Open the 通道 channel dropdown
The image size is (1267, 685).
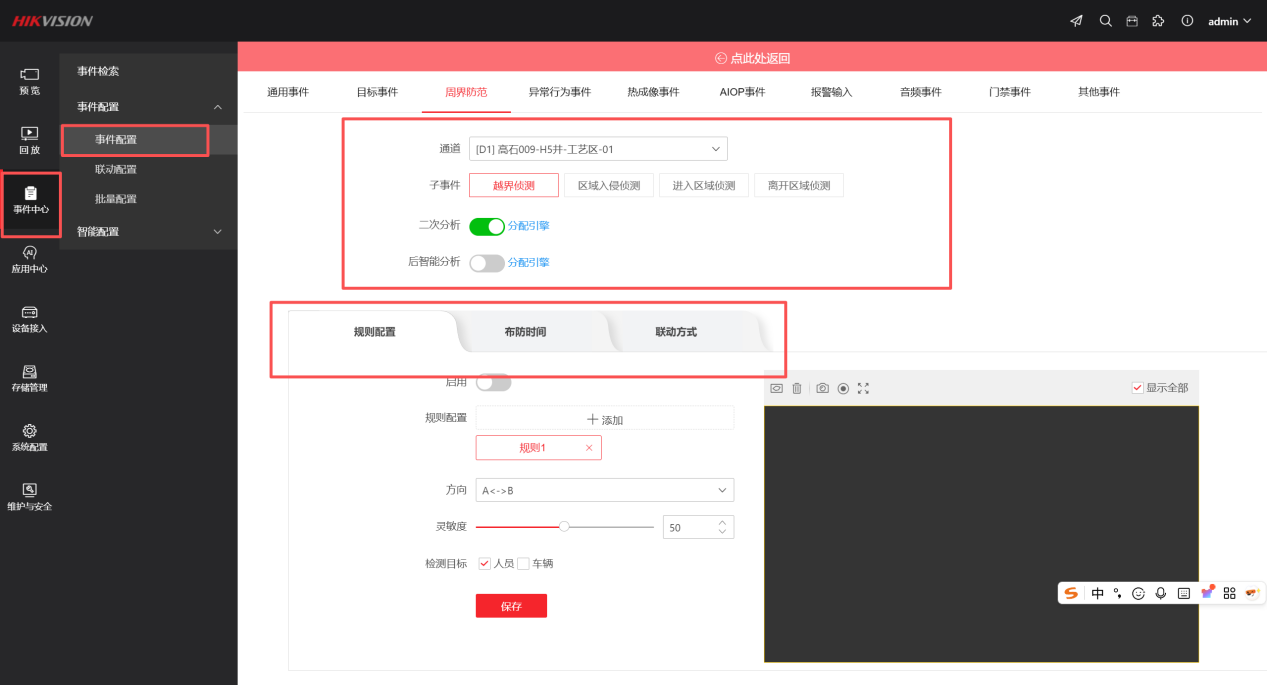click(x=598, y=149)
